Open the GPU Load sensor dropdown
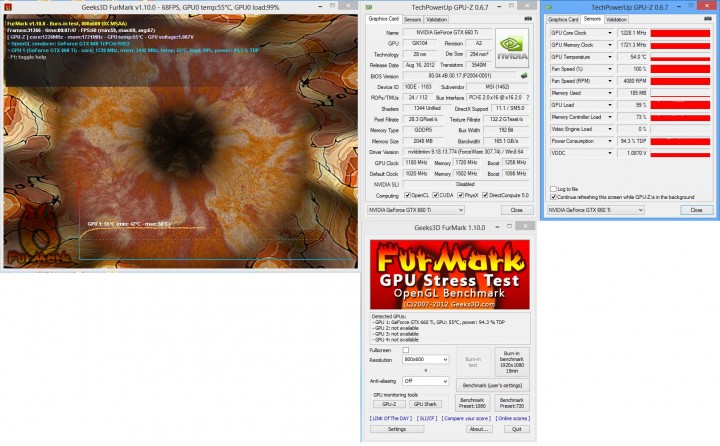This screenshot has width=720, height=446. (x=610, y=105)
